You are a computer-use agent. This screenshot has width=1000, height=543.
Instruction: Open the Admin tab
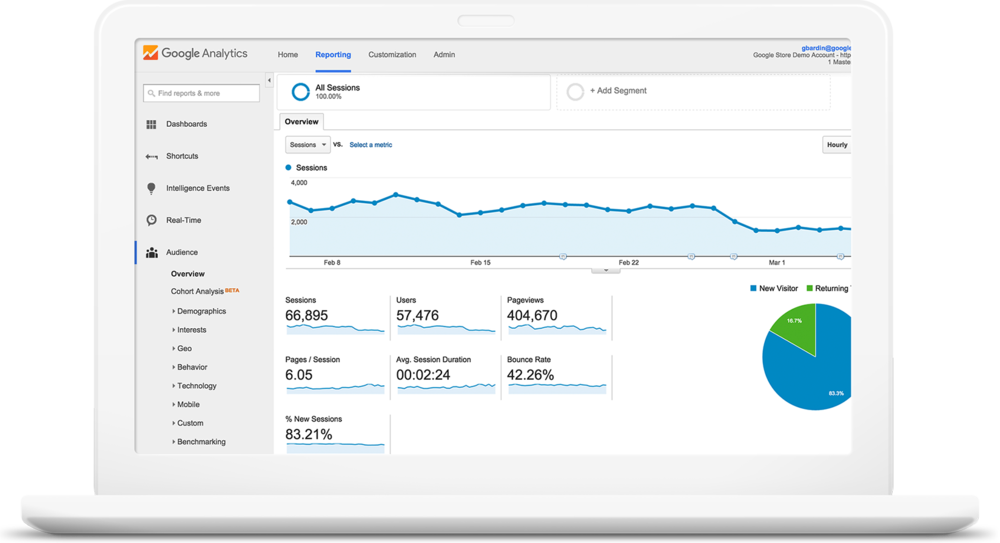(x=445, y=55)
